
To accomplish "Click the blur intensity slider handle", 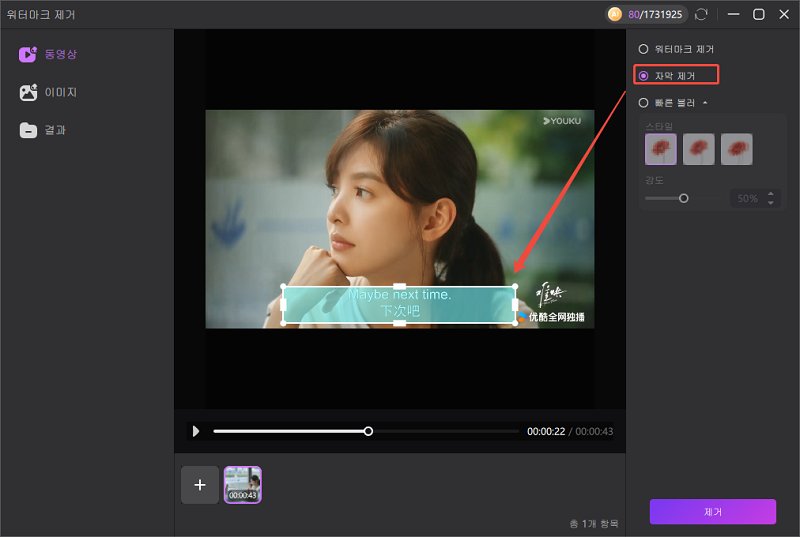I will click(684, 198).
